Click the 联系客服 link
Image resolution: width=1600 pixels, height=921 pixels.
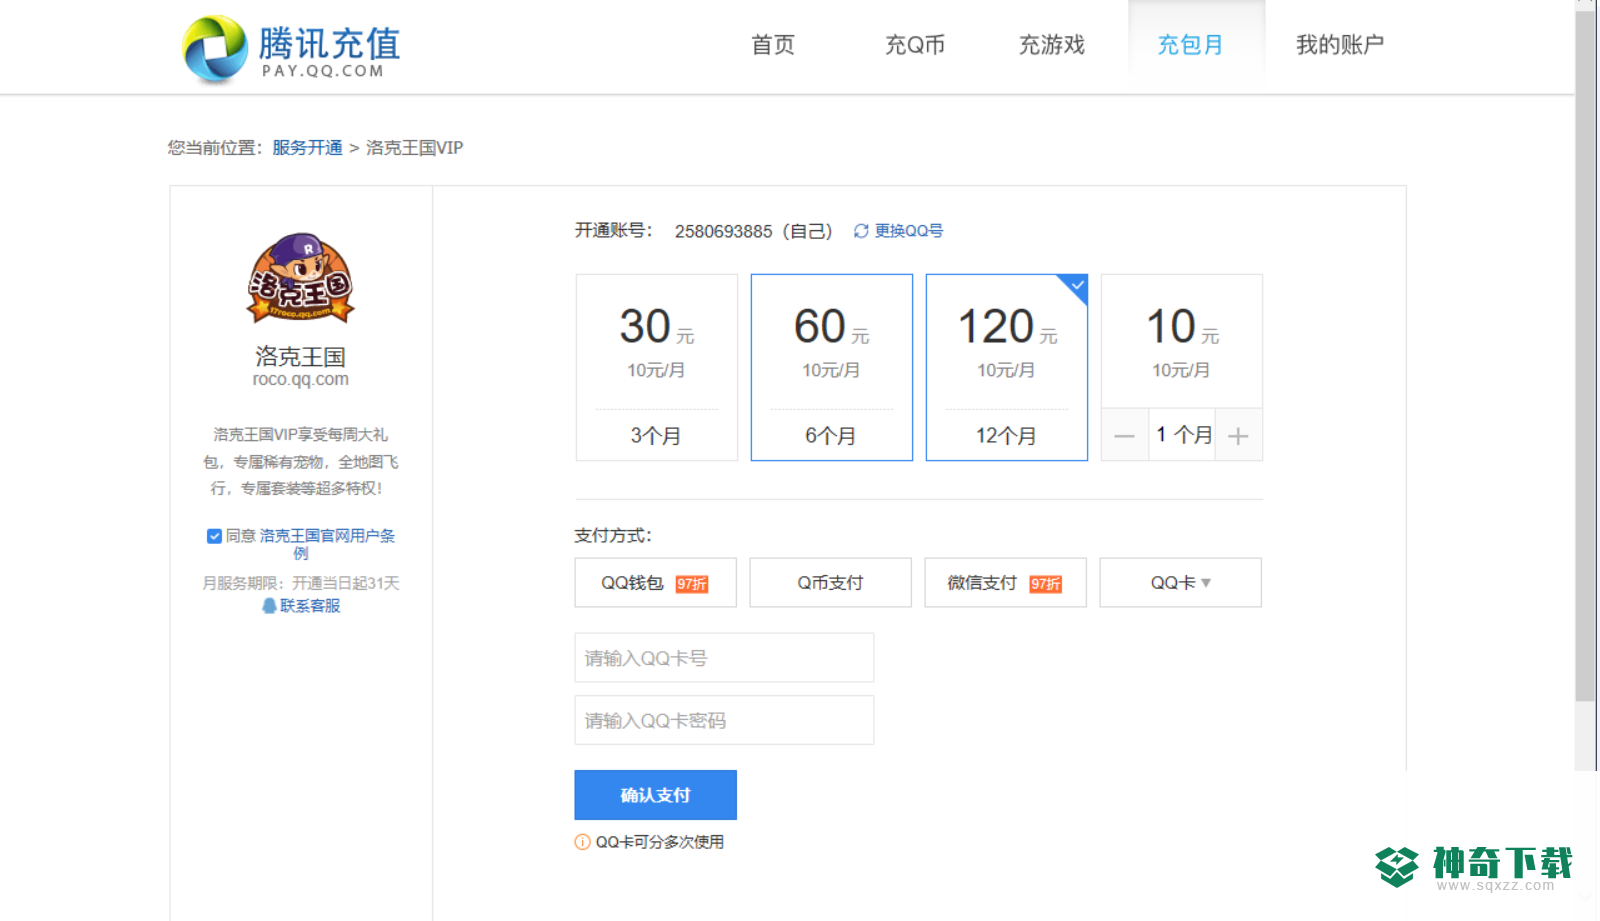[x=310, y=606]
